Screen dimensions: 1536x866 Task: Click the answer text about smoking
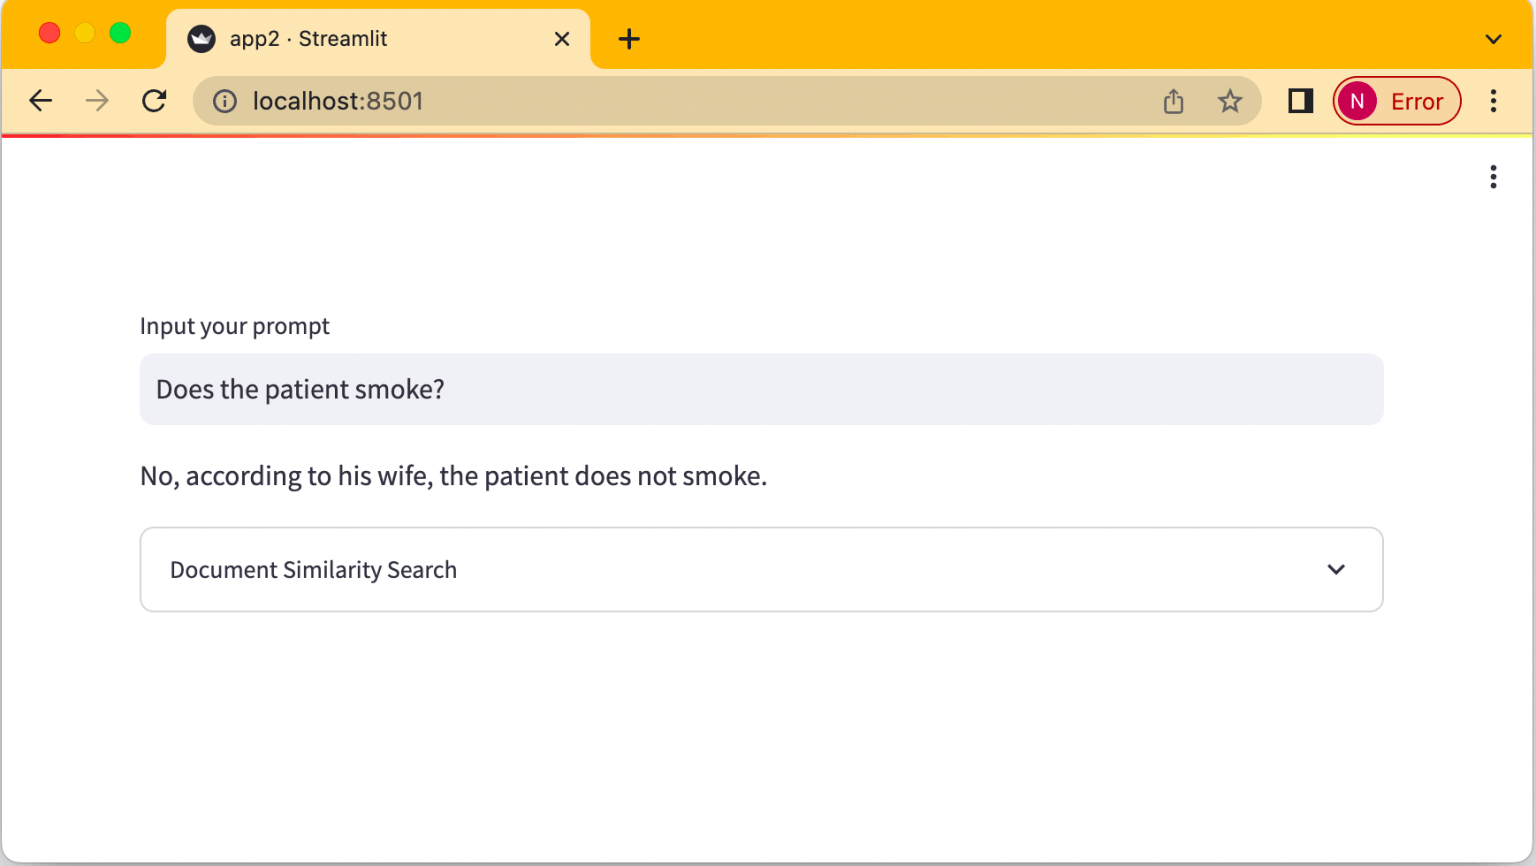tap(453, 476)
